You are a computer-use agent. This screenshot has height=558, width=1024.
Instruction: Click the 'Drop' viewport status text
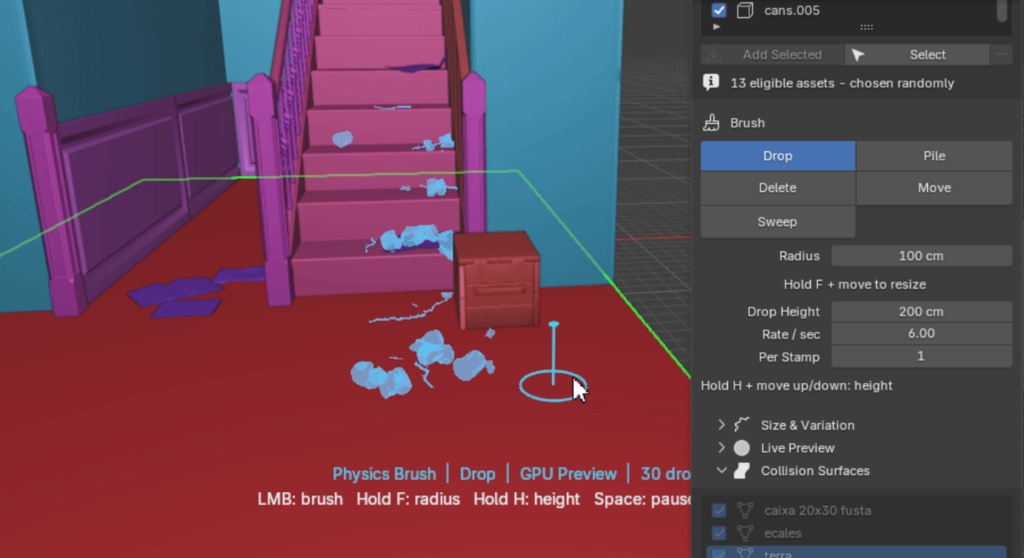[x=477, y=474]
